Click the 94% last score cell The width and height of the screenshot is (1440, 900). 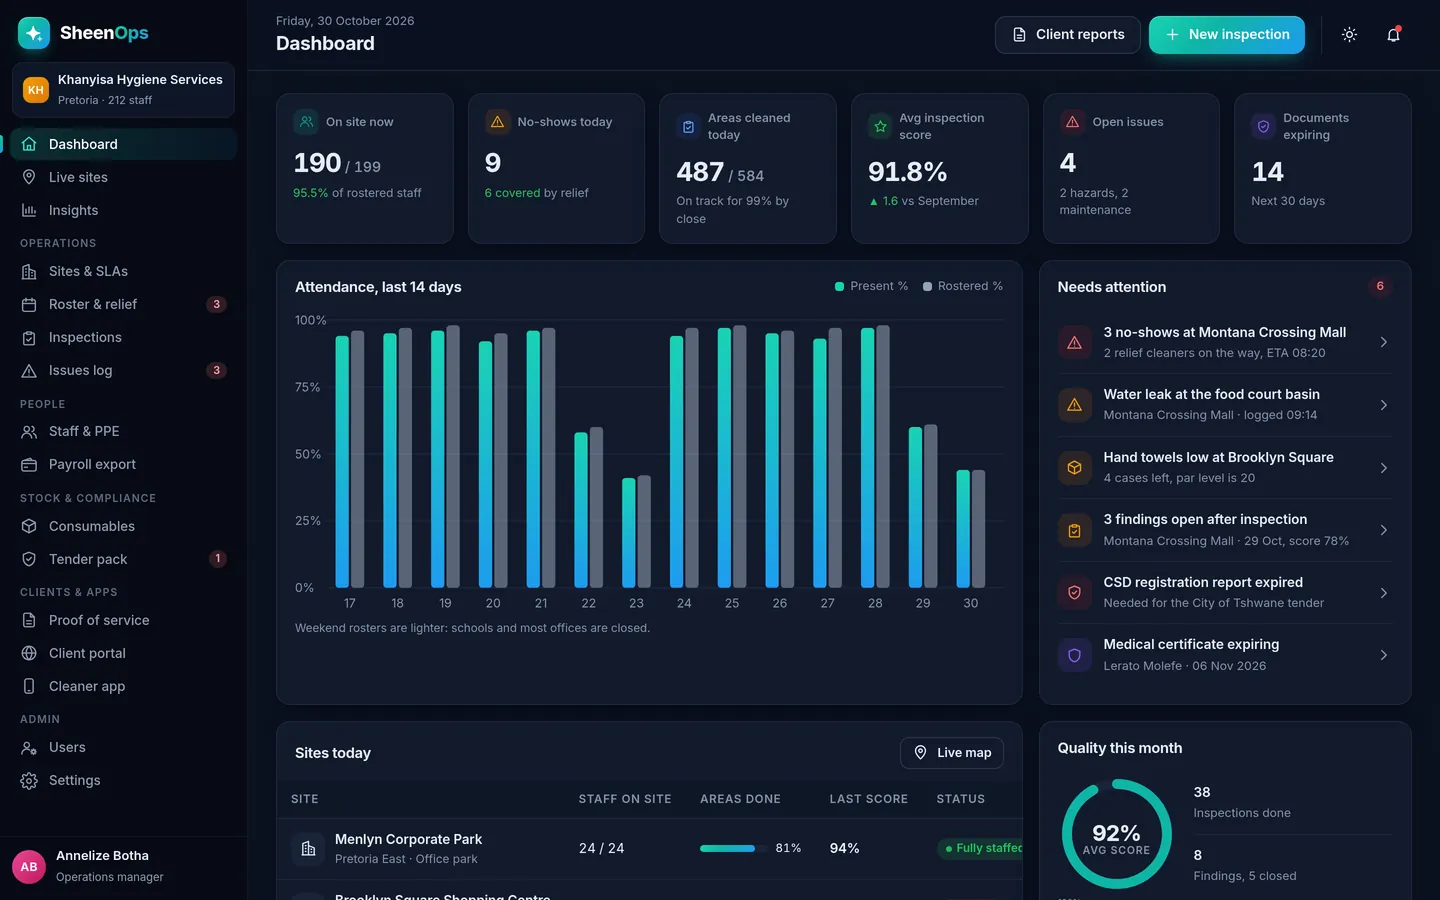pos(844,848)
